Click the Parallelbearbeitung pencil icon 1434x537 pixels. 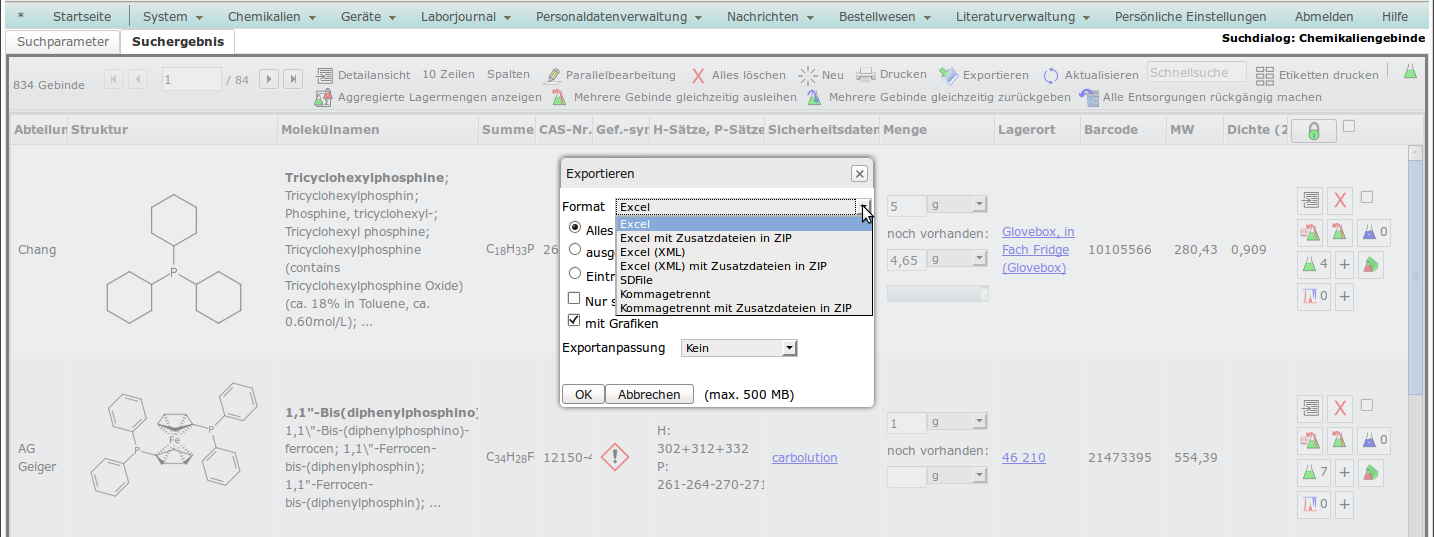coord(552,75)
